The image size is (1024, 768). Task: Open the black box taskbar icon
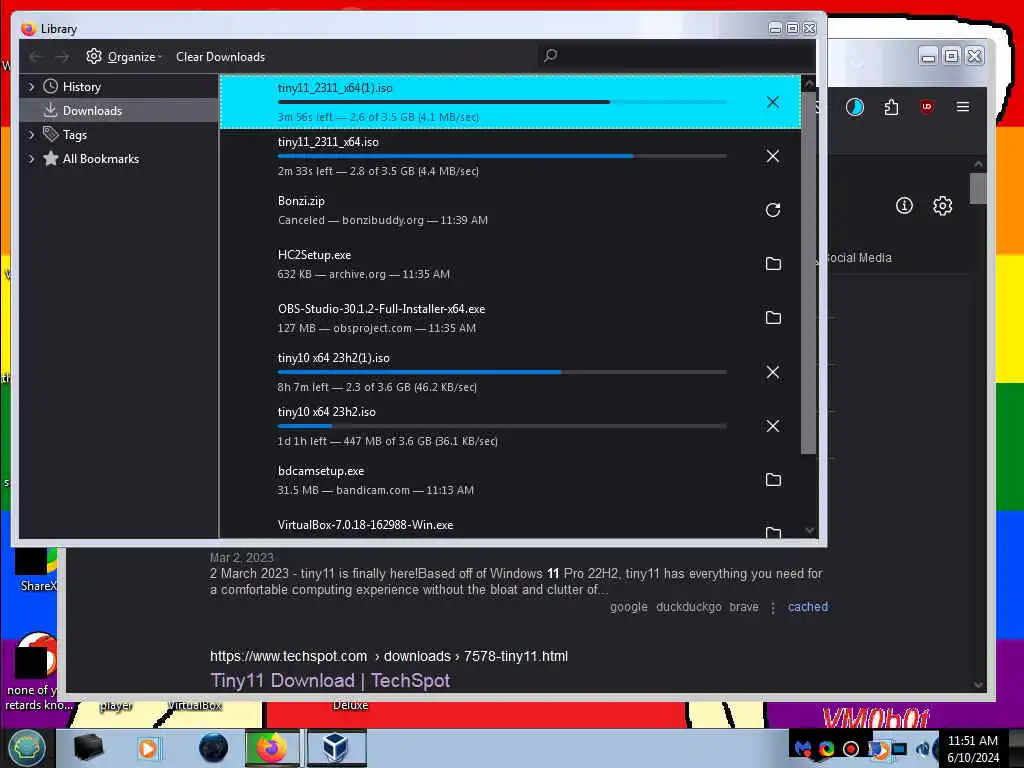tap(88, 748)
